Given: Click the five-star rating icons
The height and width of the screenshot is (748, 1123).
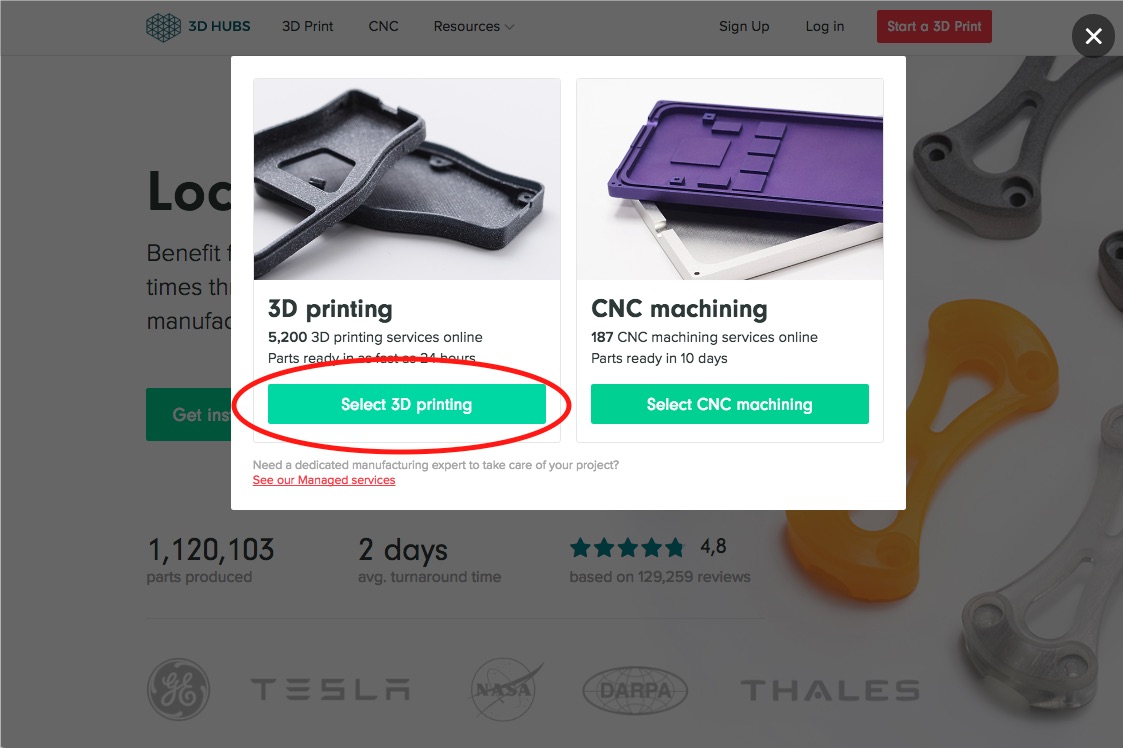Looking at the screenshot, I should pos(627,547).
